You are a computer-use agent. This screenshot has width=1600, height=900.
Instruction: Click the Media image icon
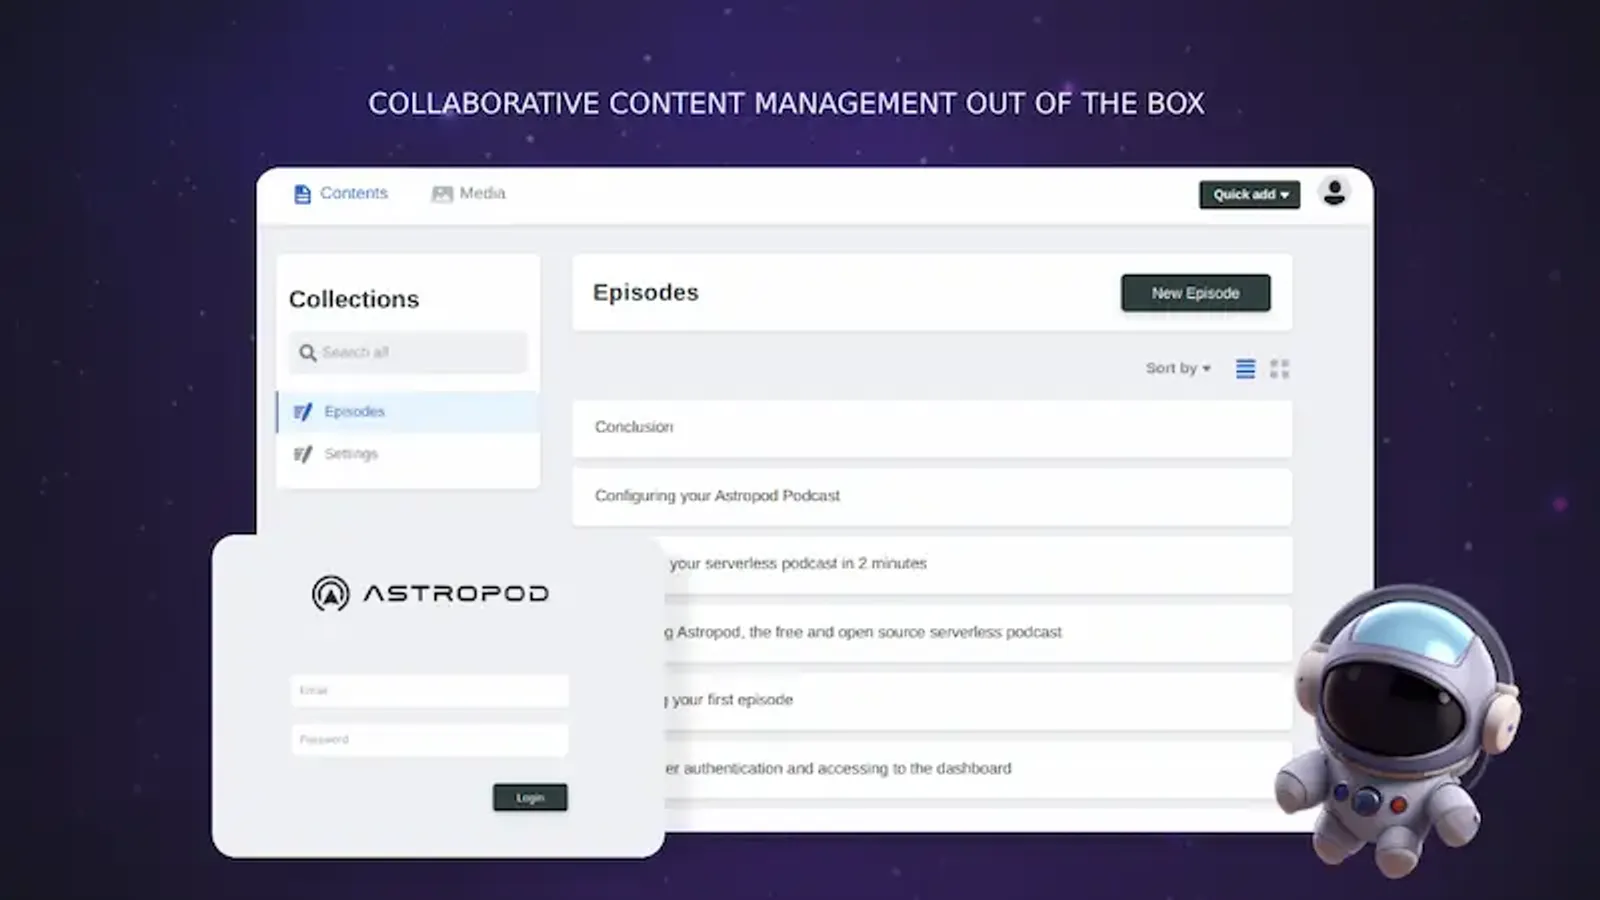[x=441, y=194]
